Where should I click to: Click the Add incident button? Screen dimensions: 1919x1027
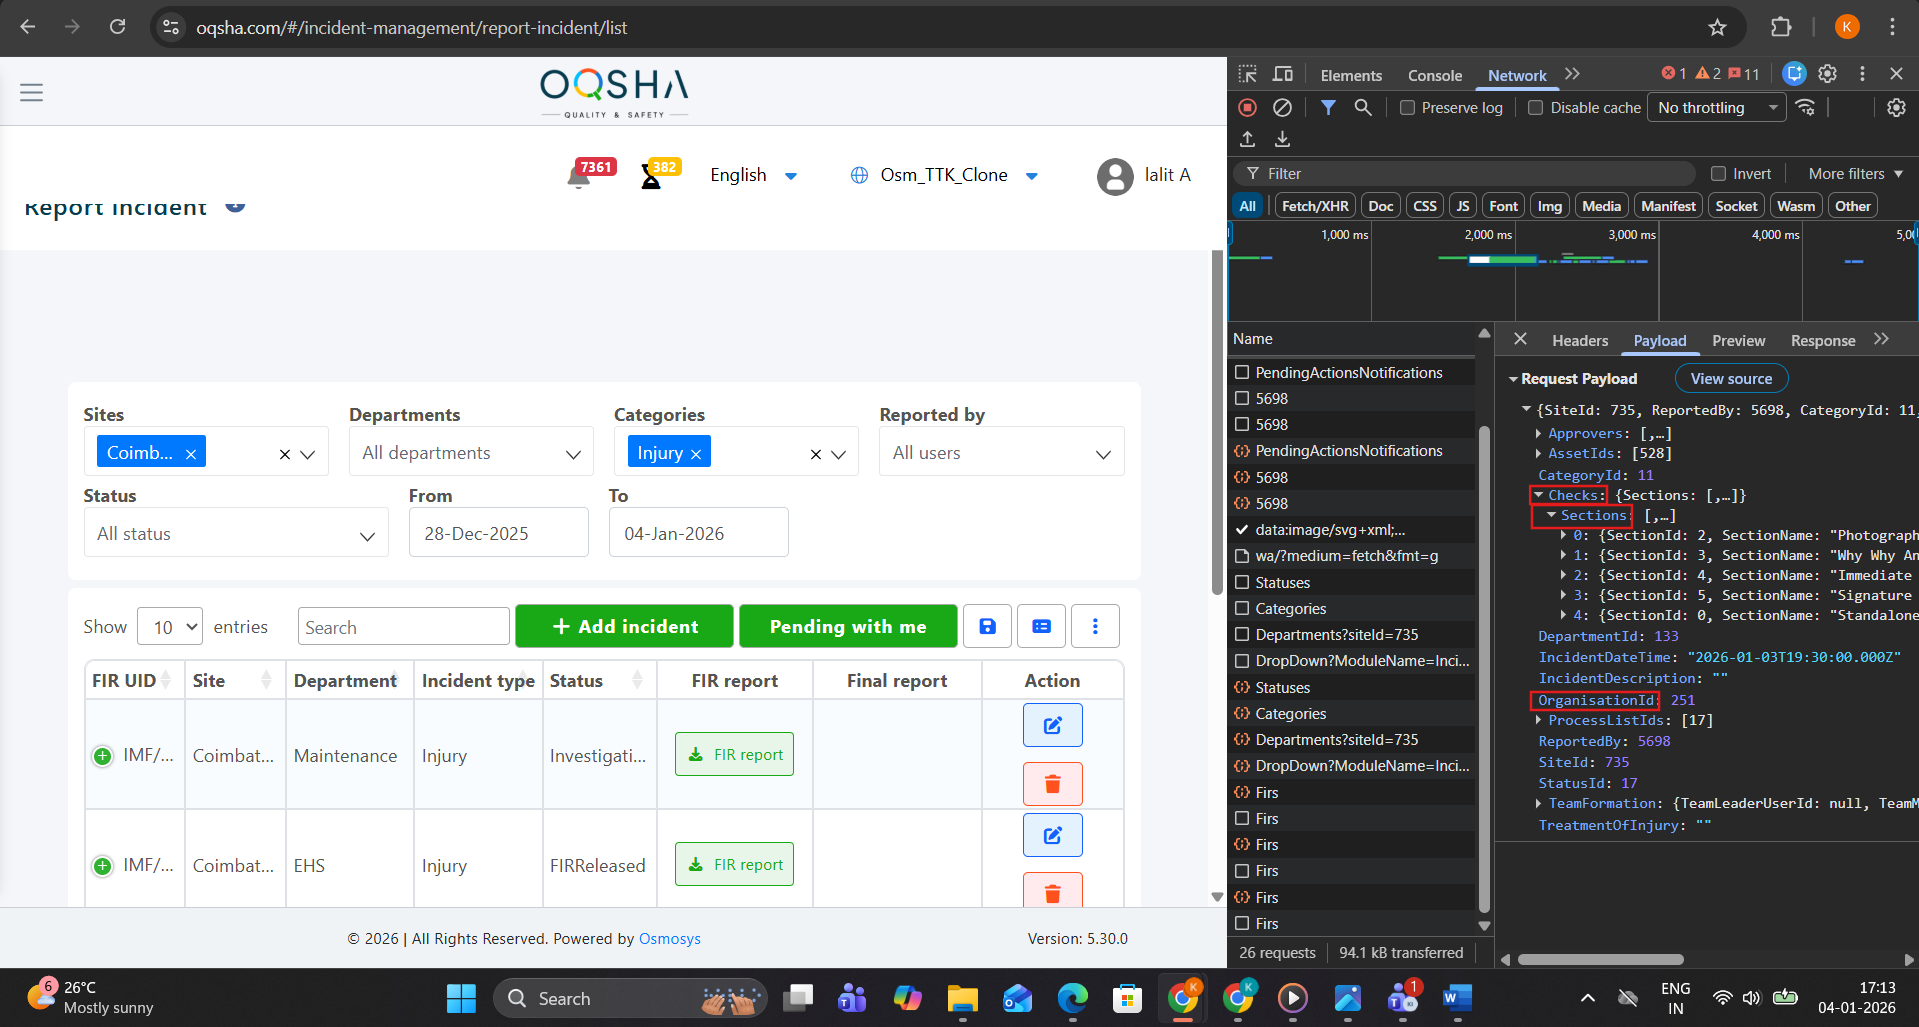click(x=624, y=626)
